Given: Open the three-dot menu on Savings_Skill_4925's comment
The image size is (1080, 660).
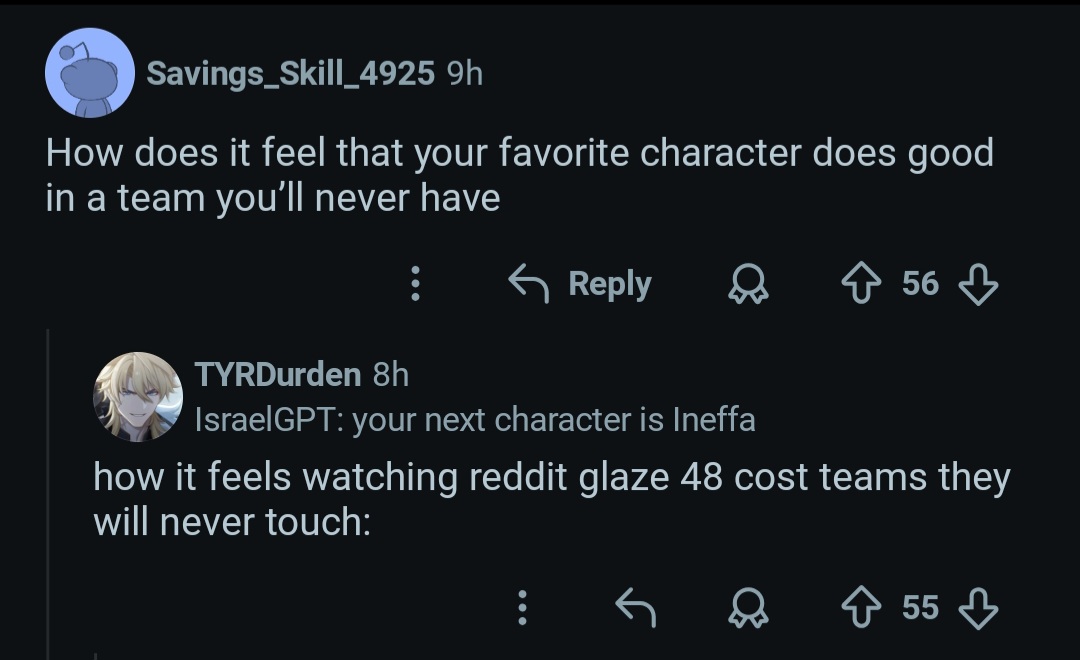Looking at the screenshot, I should click(415, 285).
